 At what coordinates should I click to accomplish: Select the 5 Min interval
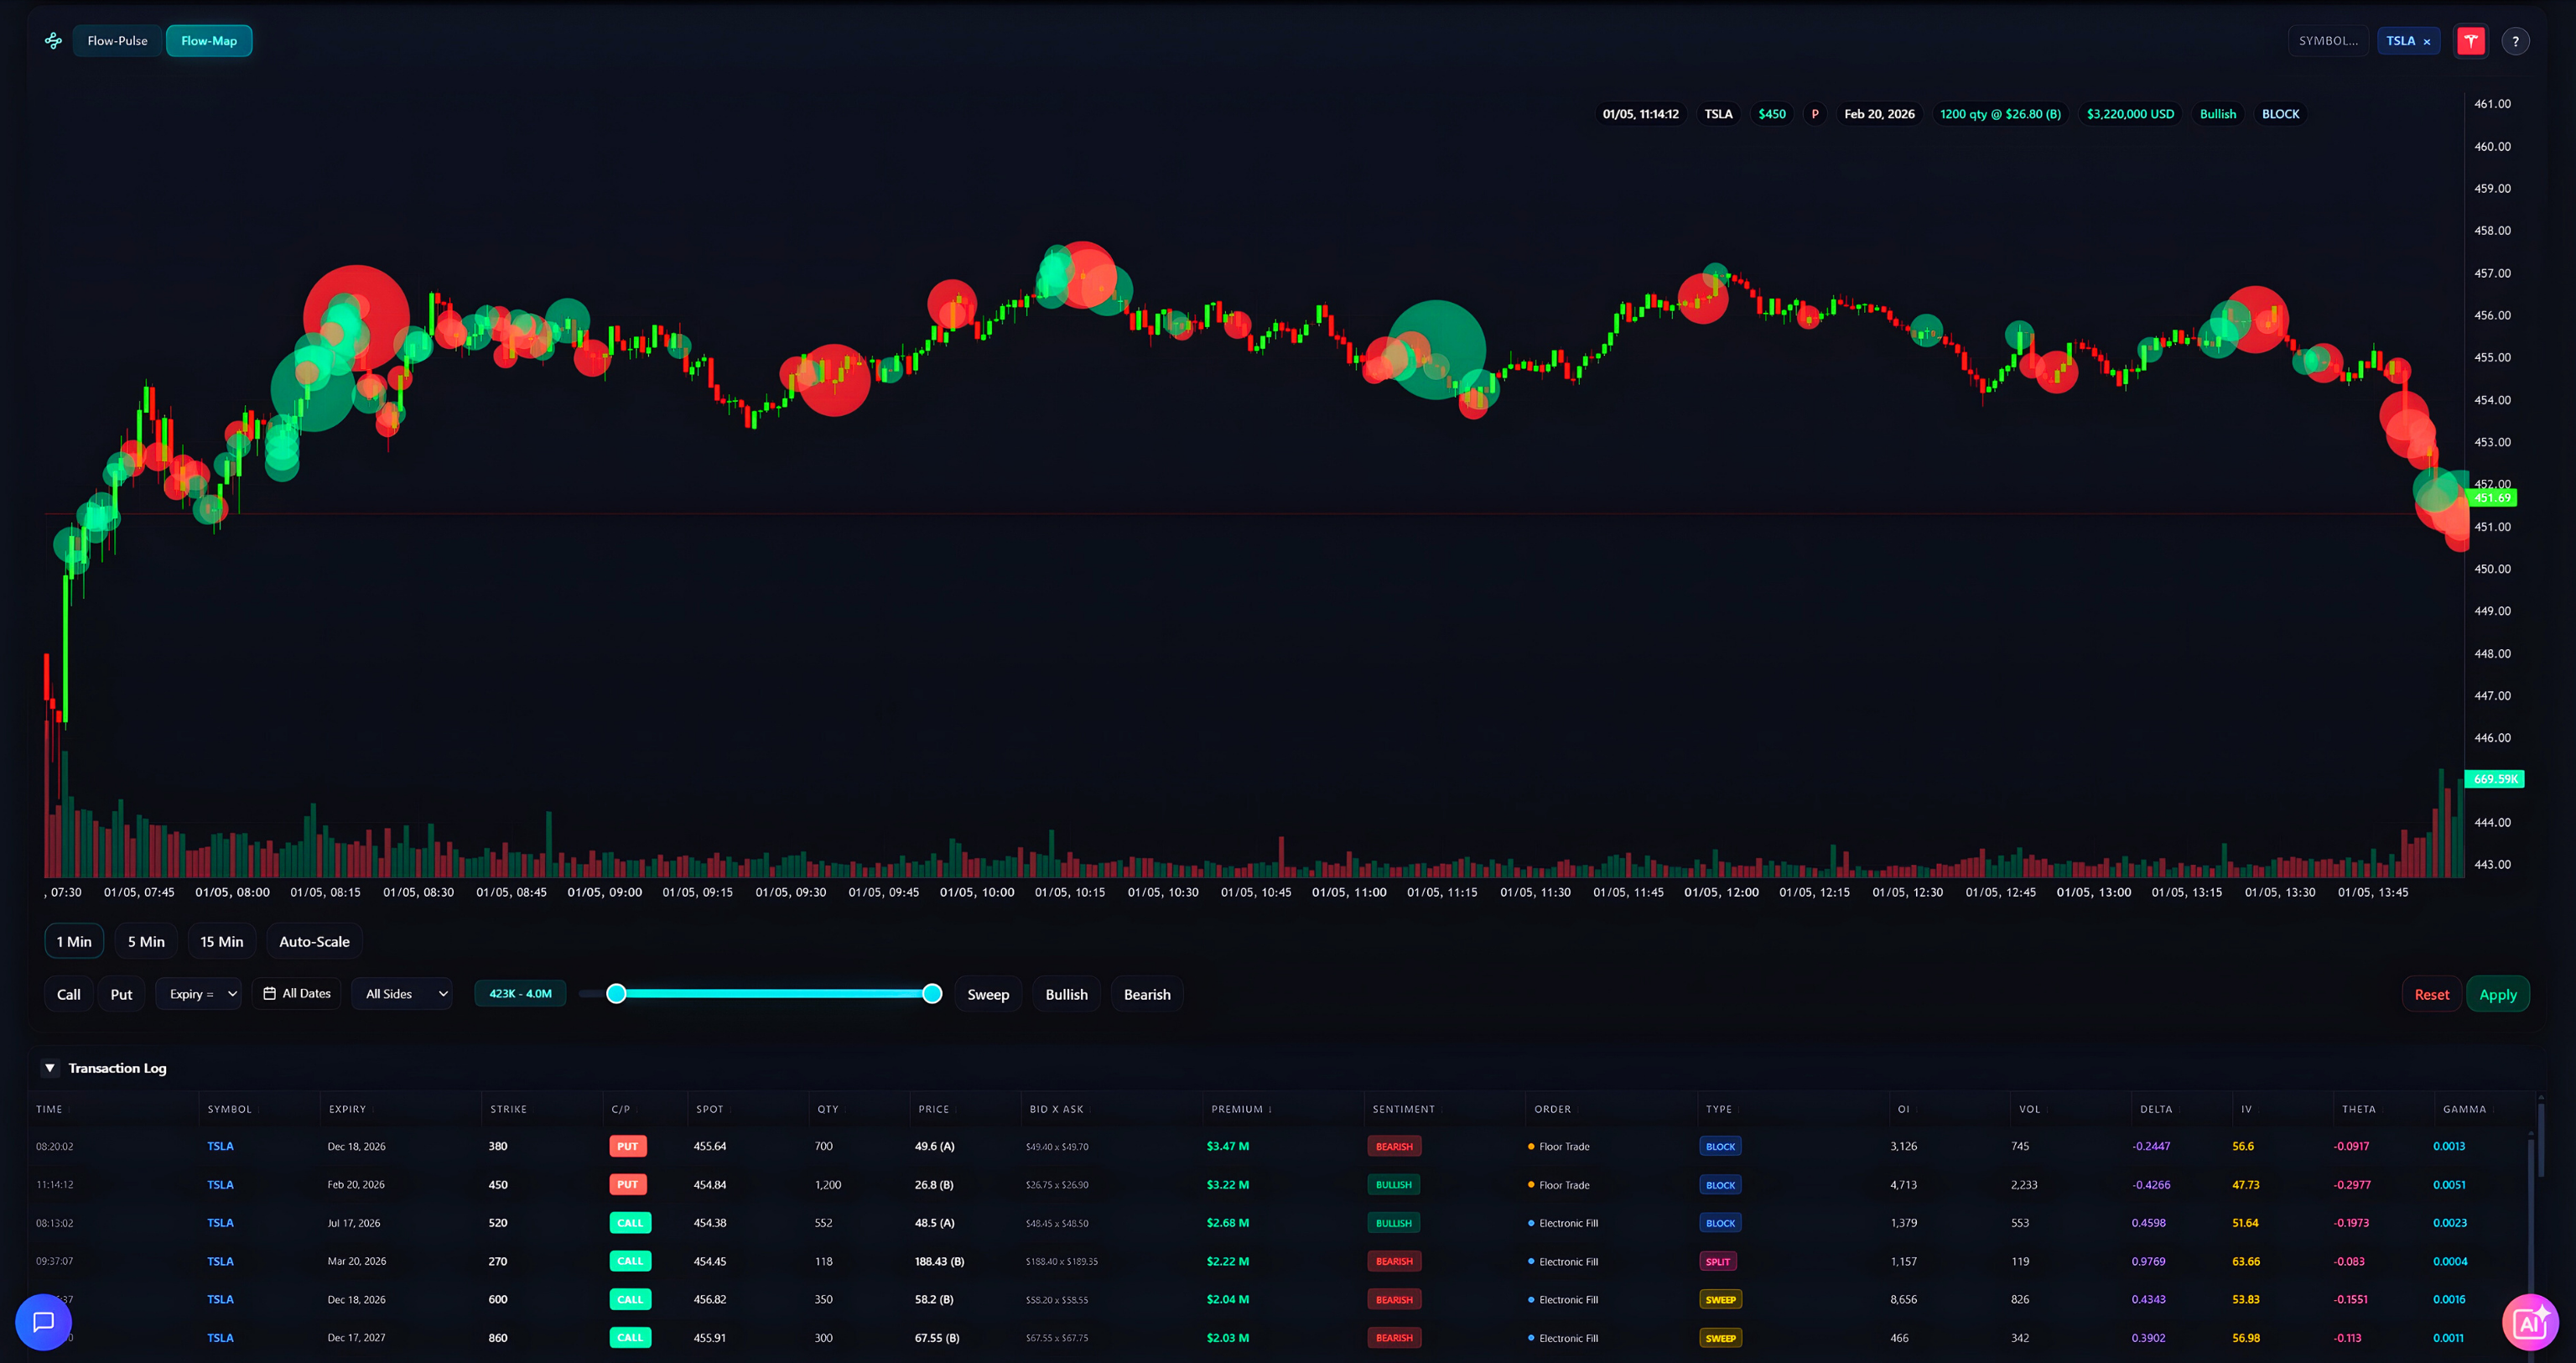coord(146,942)
